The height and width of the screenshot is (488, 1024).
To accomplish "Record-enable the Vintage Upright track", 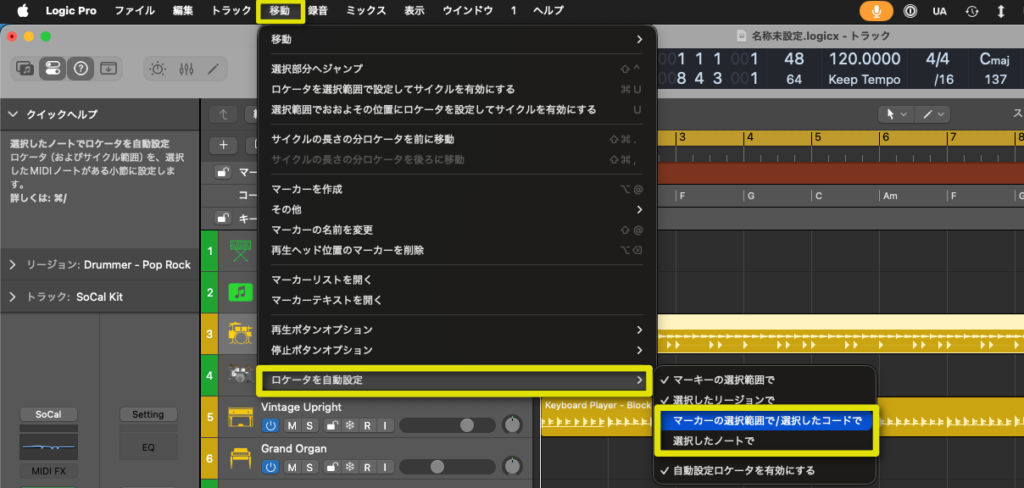I will point(368,427).
